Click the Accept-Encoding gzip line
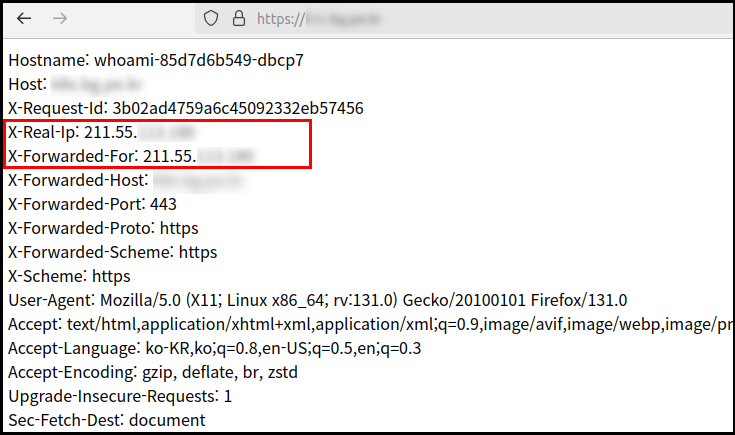 (x=152, y=372)
